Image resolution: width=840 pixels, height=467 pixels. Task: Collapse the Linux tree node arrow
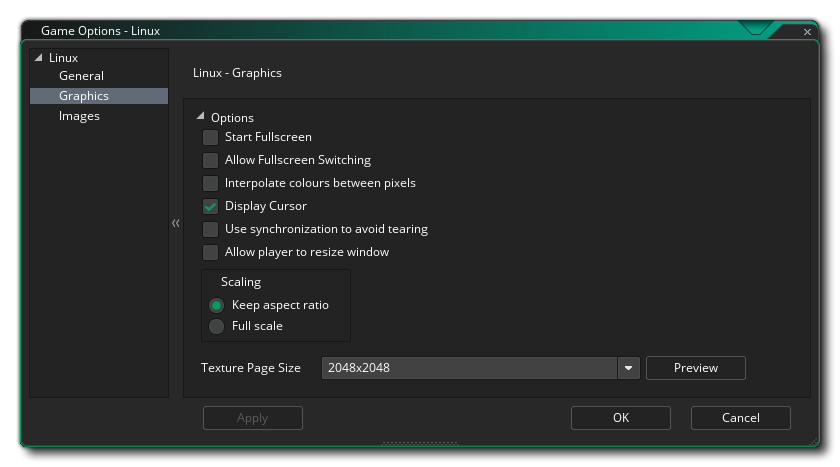pos(39,58)
